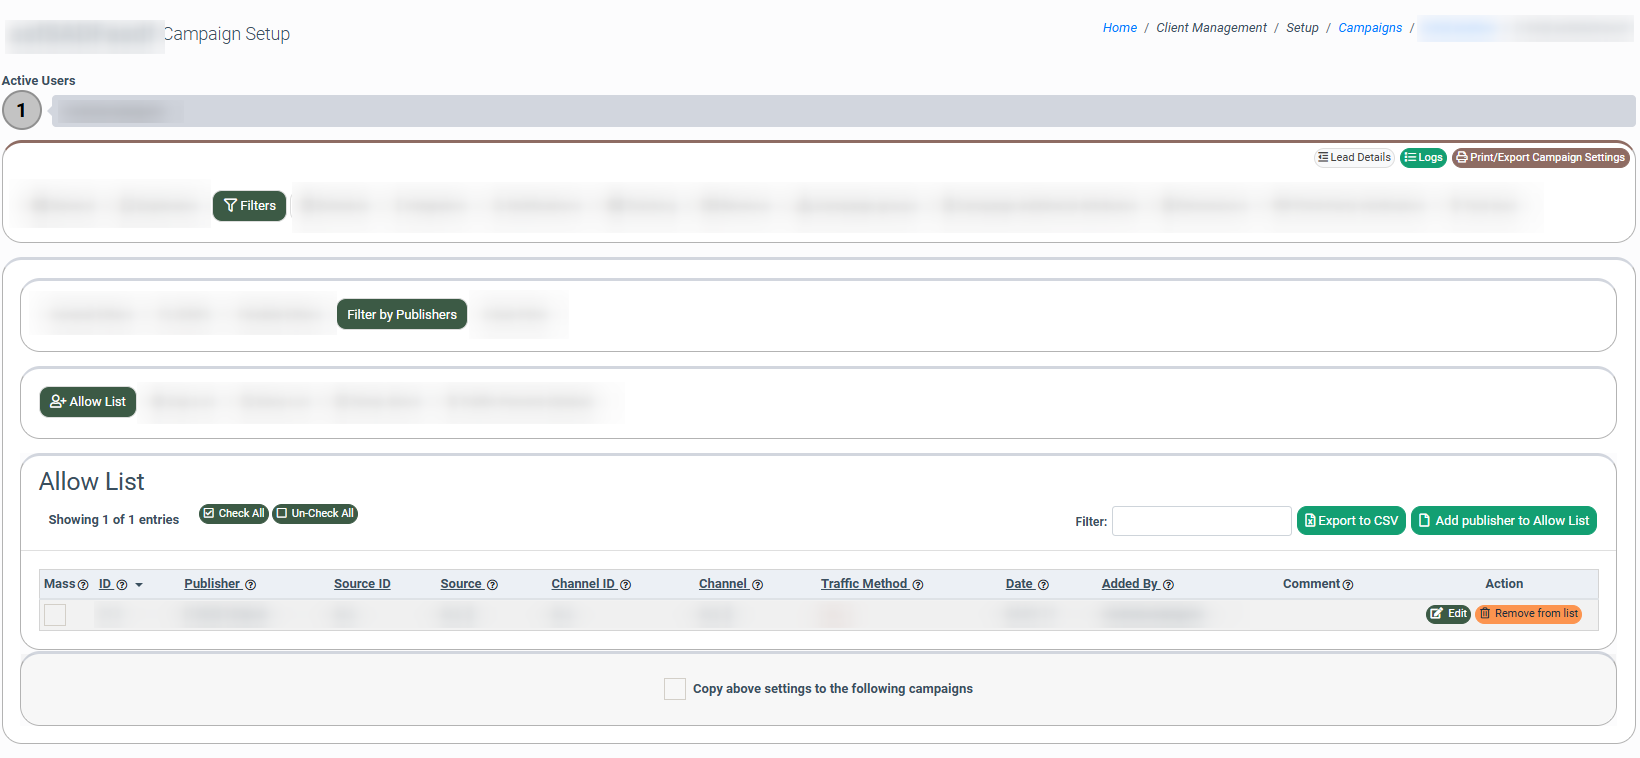Toggle the ID column sort arrow
The height and width of the screenshot is (758, 1640).
tap(139, 585)
